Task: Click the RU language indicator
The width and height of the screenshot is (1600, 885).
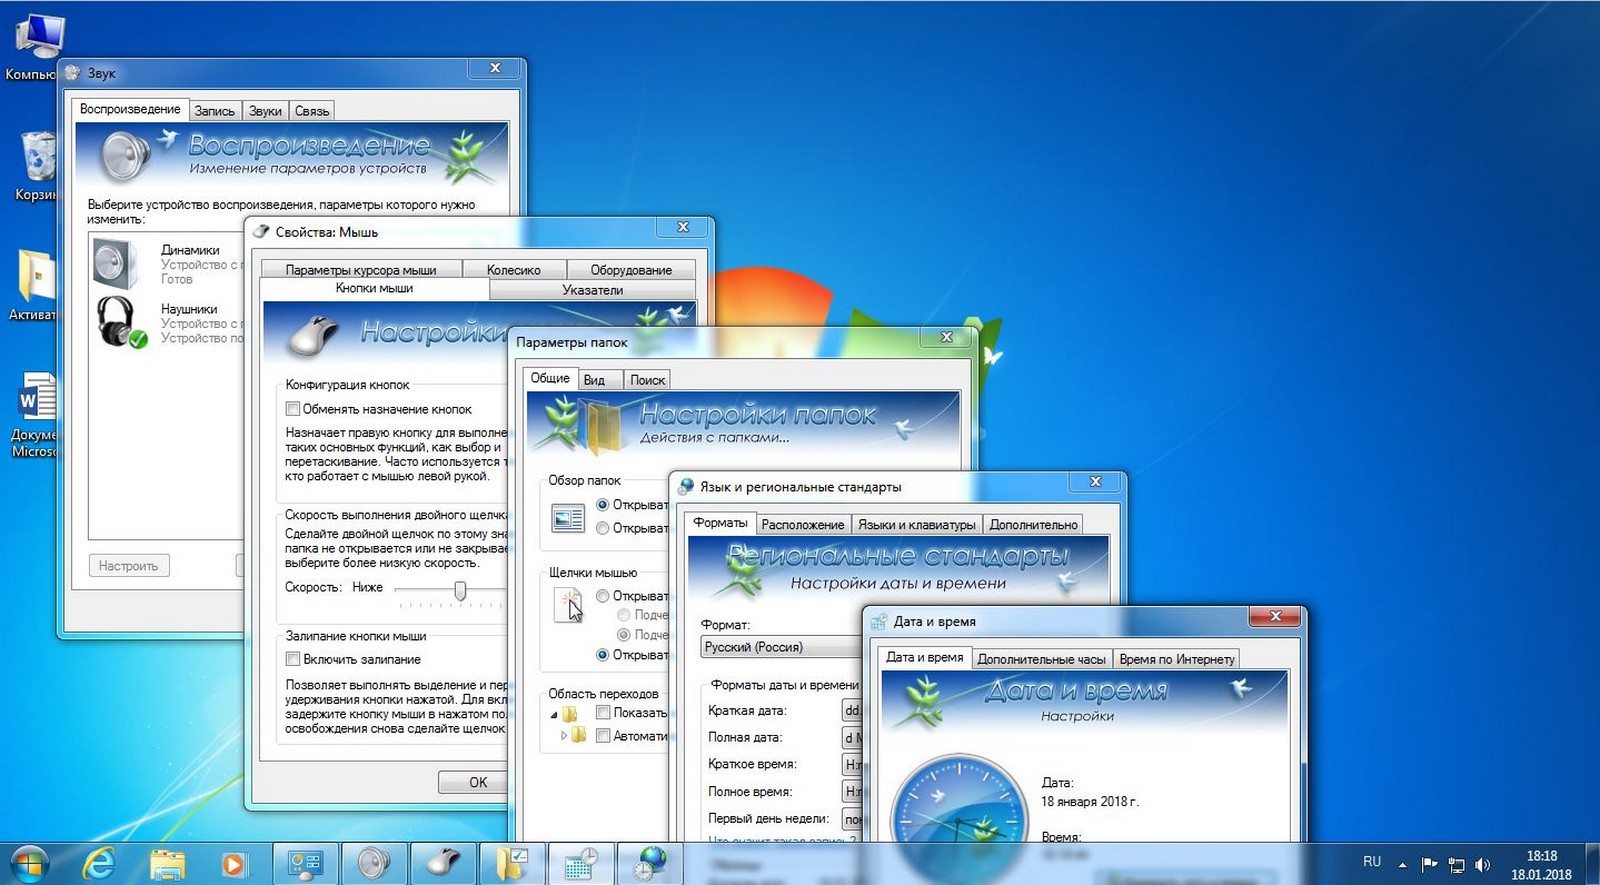Action: (x=1372, y=861)
